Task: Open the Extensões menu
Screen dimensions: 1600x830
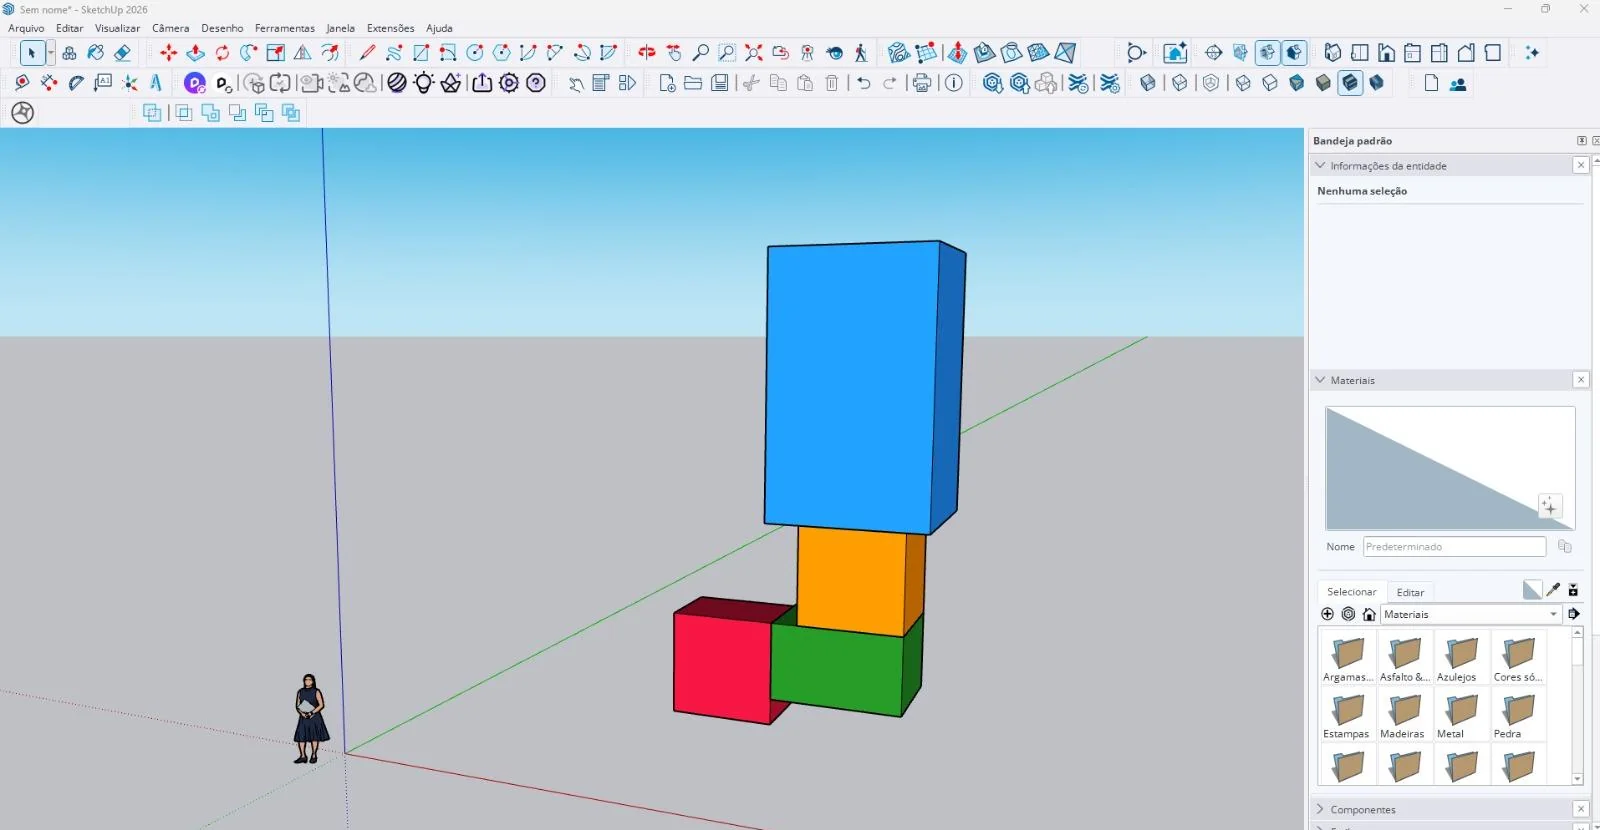Action: click(390, 28)
